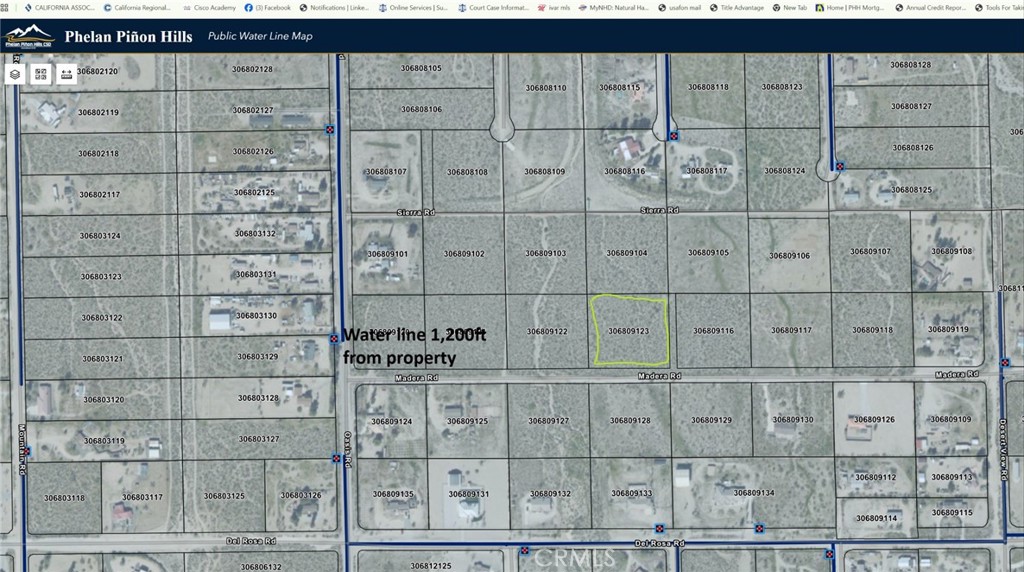1024x572 pixels.
Task: Select the valve marker above parcel 306812125
Action: coord(524,551)
